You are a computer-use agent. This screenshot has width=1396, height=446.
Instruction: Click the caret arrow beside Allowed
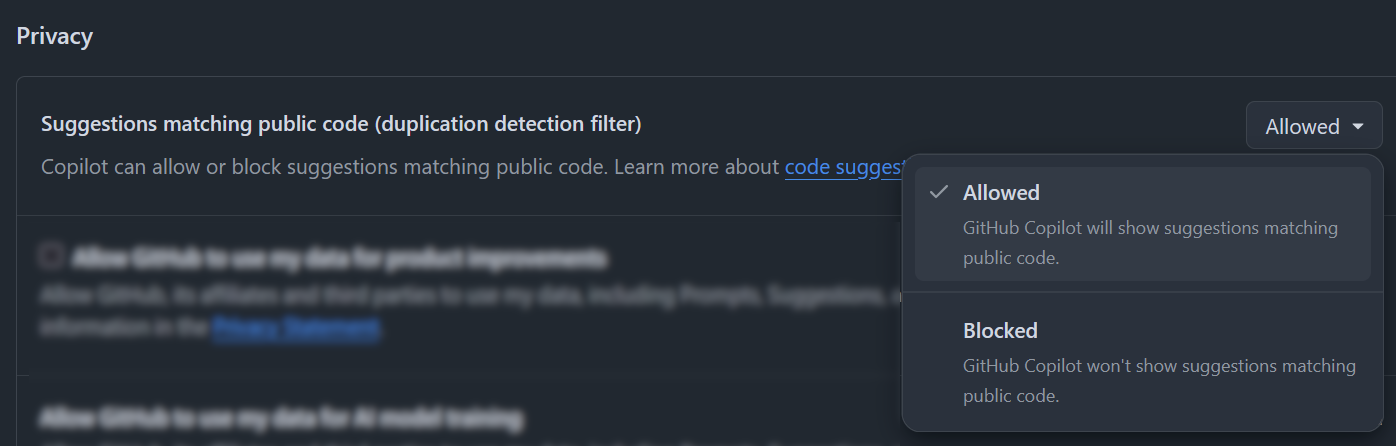[1357, 127]
